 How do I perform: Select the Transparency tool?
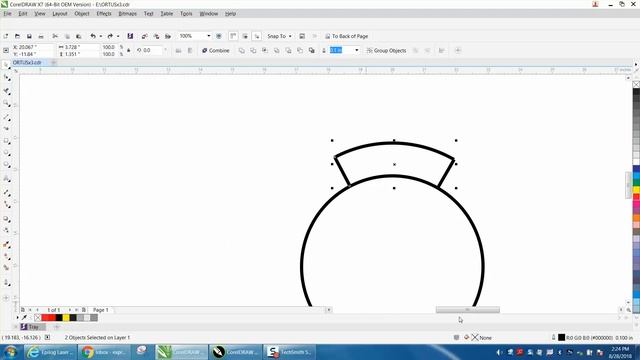coord(7,231)
